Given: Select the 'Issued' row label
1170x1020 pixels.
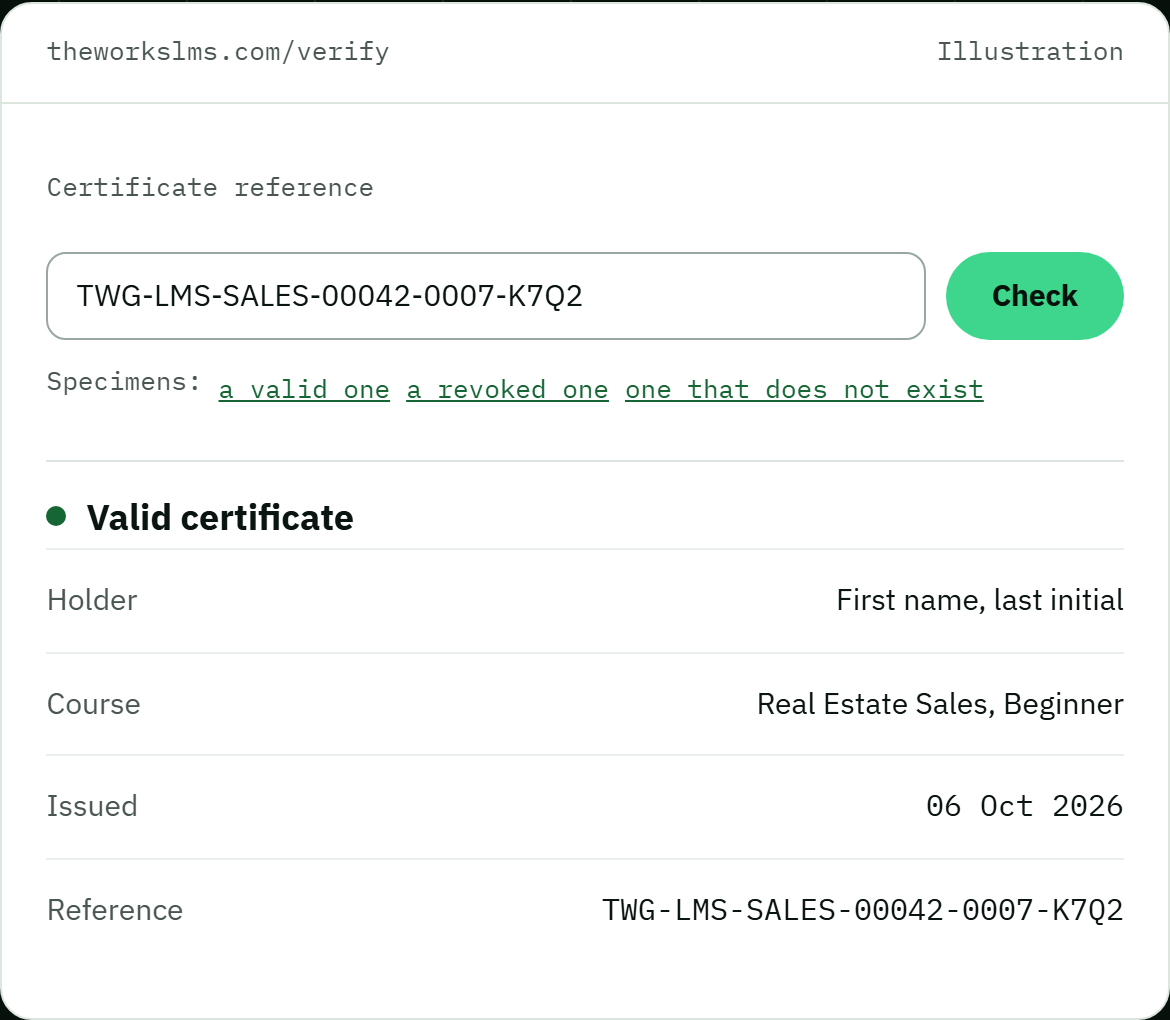Looking at the screenshot, I should (92, 806).
